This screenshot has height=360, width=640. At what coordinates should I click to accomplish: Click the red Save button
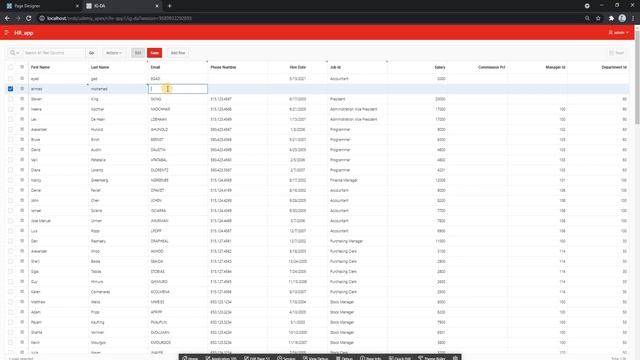154,53
